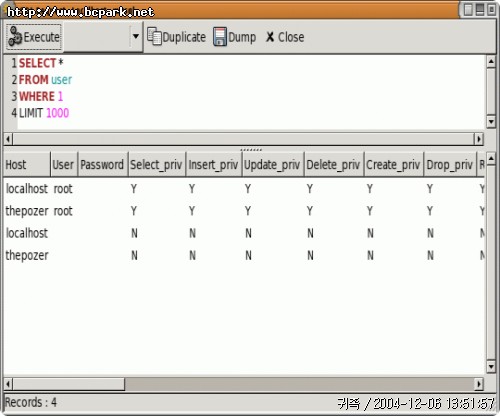The height and width of the screenshot is (416, 500).
Task: Click the query editor left scroll arrow
Action: 8,139
